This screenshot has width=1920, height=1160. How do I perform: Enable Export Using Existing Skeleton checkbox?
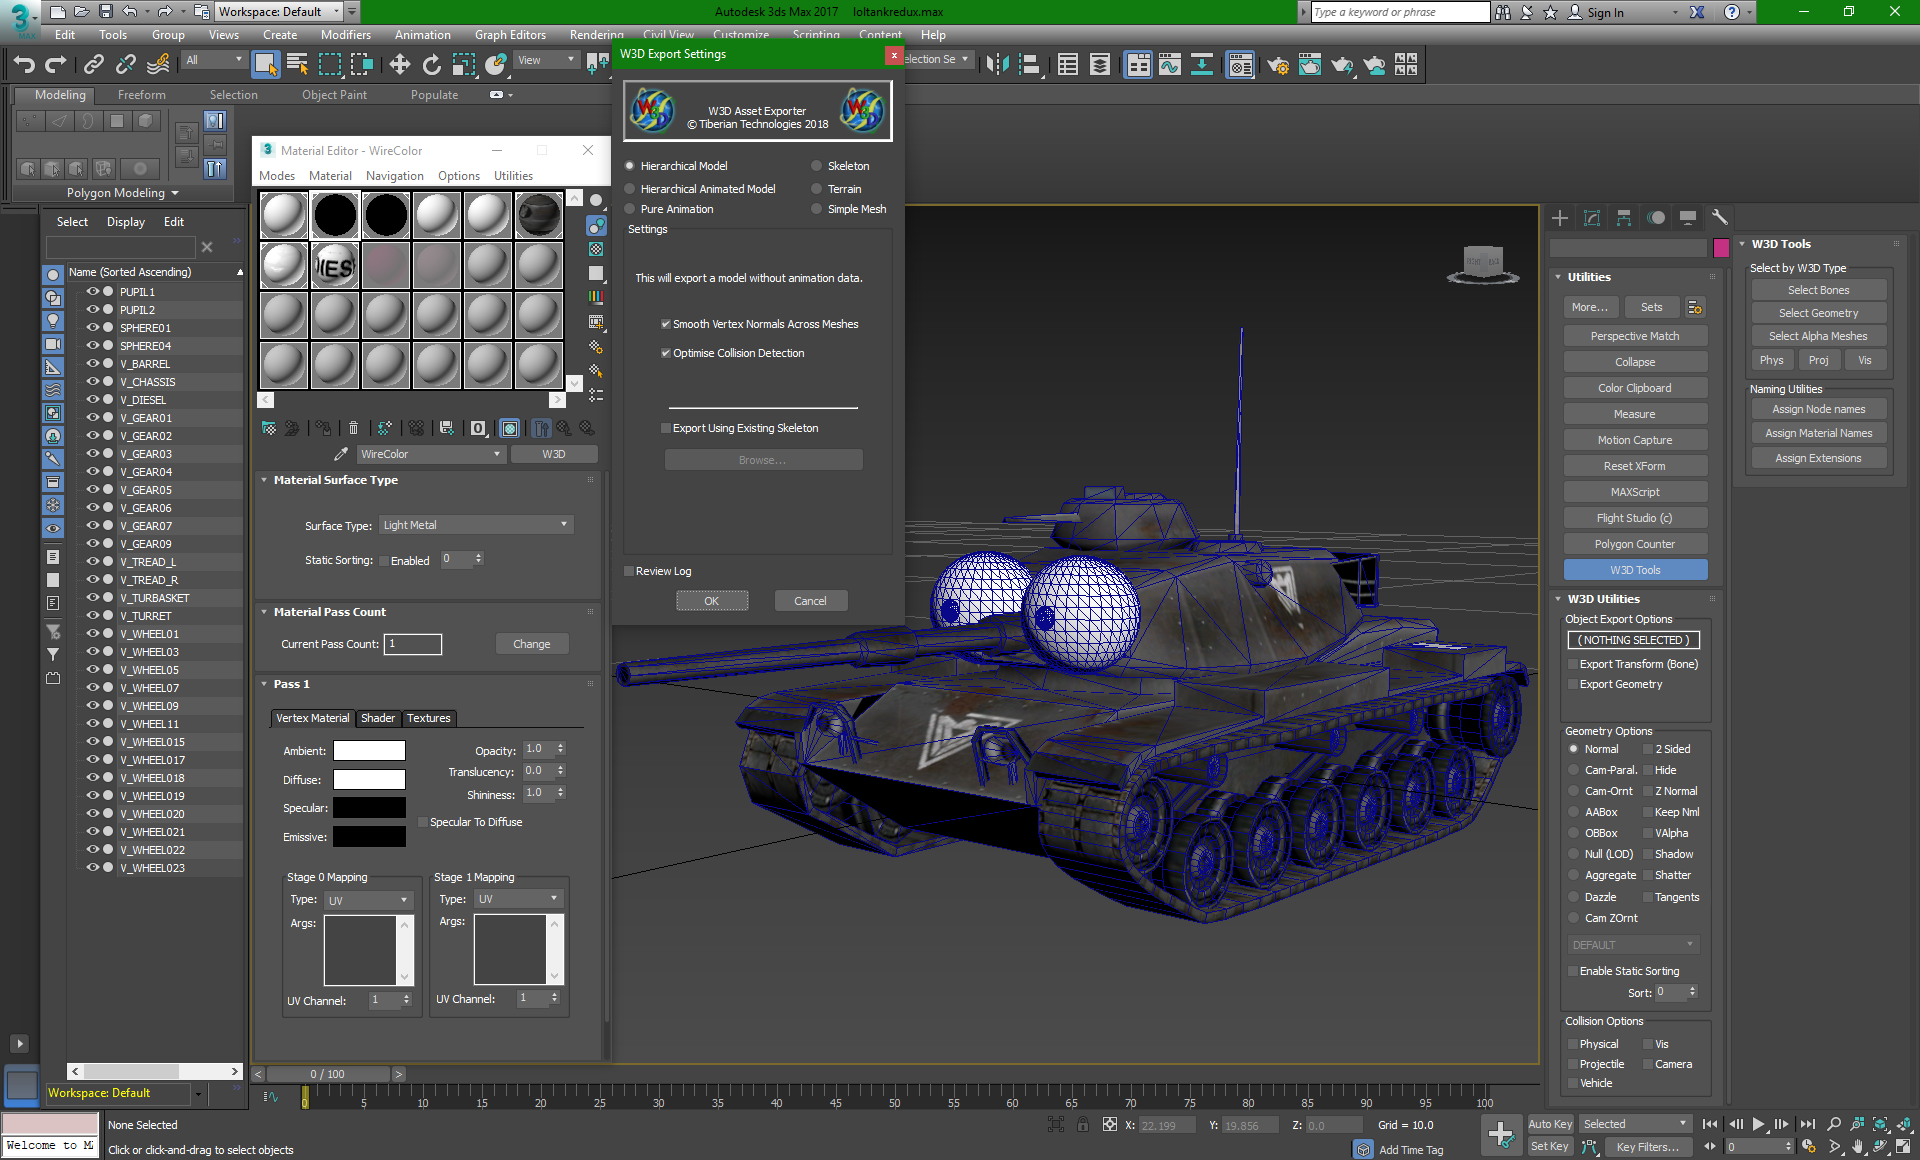666,428
